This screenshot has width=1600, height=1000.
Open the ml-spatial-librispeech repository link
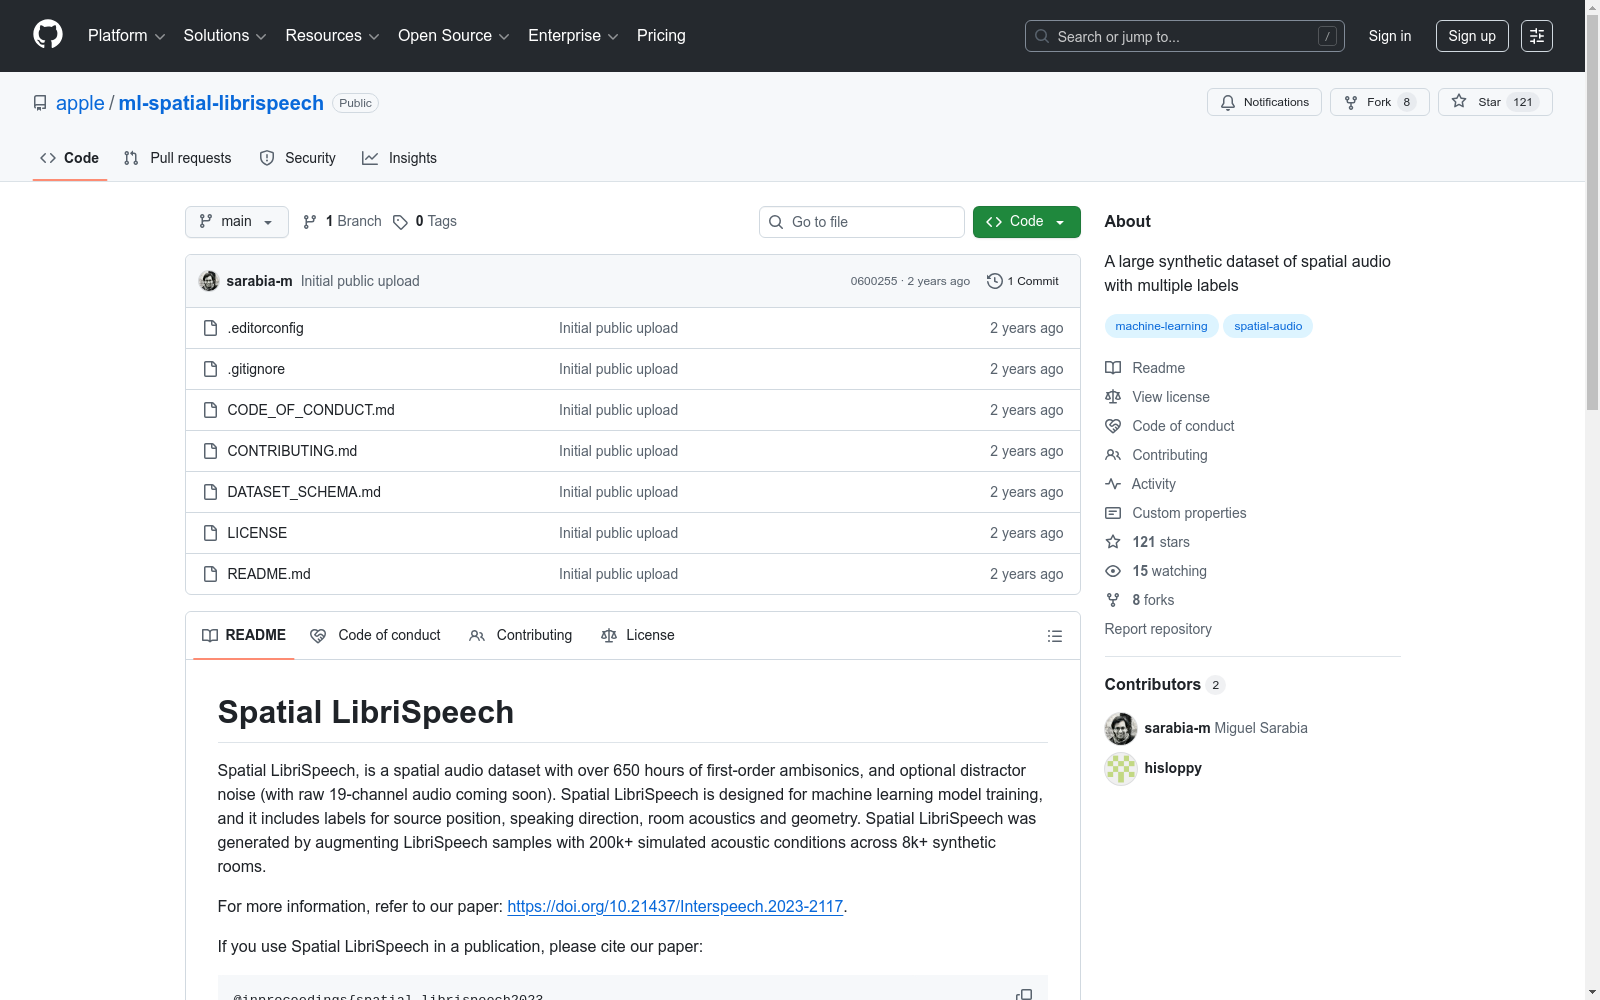click(221, 103)
